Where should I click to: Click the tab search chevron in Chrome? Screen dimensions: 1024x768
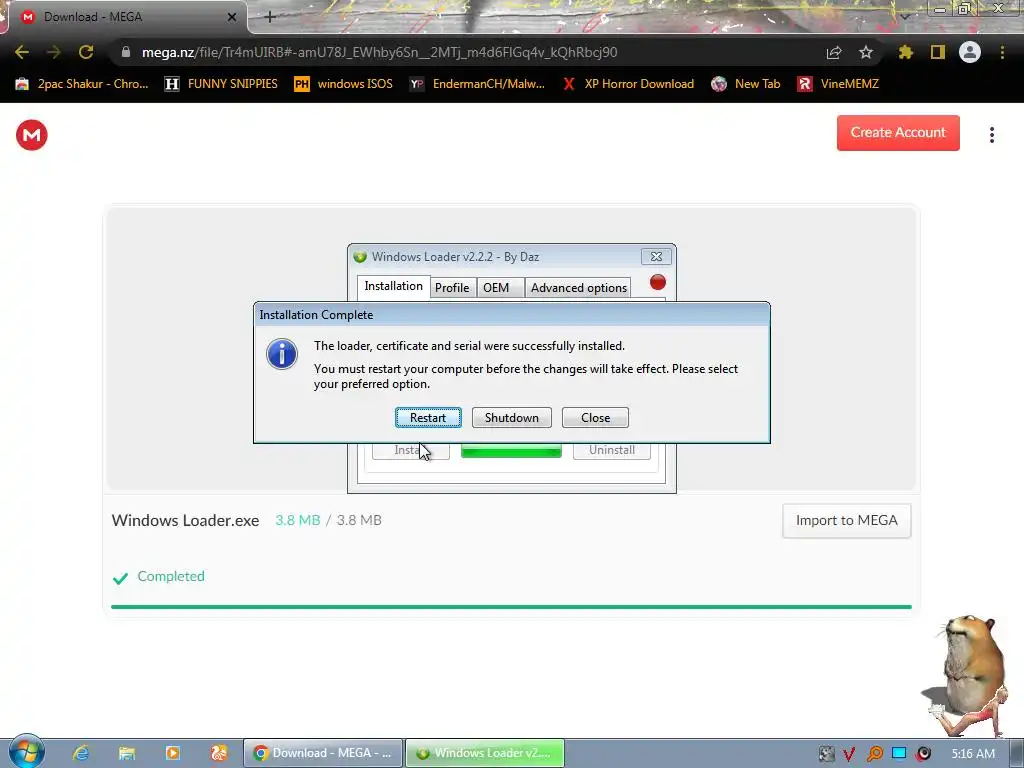[904, 17]
